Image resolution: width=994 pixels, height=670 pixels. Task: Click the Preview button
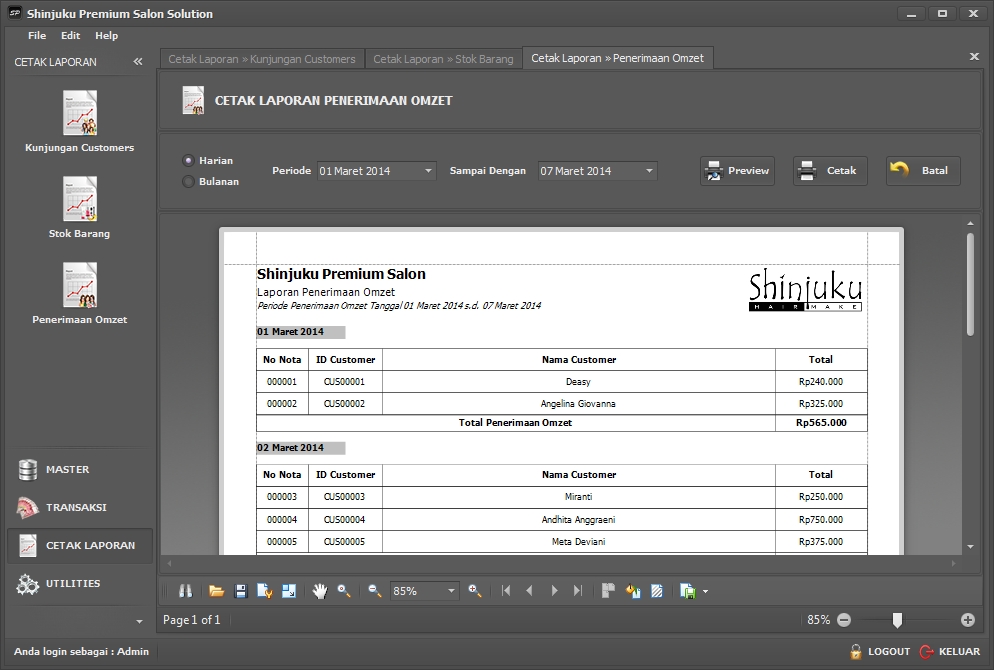(x=737, y=171)
